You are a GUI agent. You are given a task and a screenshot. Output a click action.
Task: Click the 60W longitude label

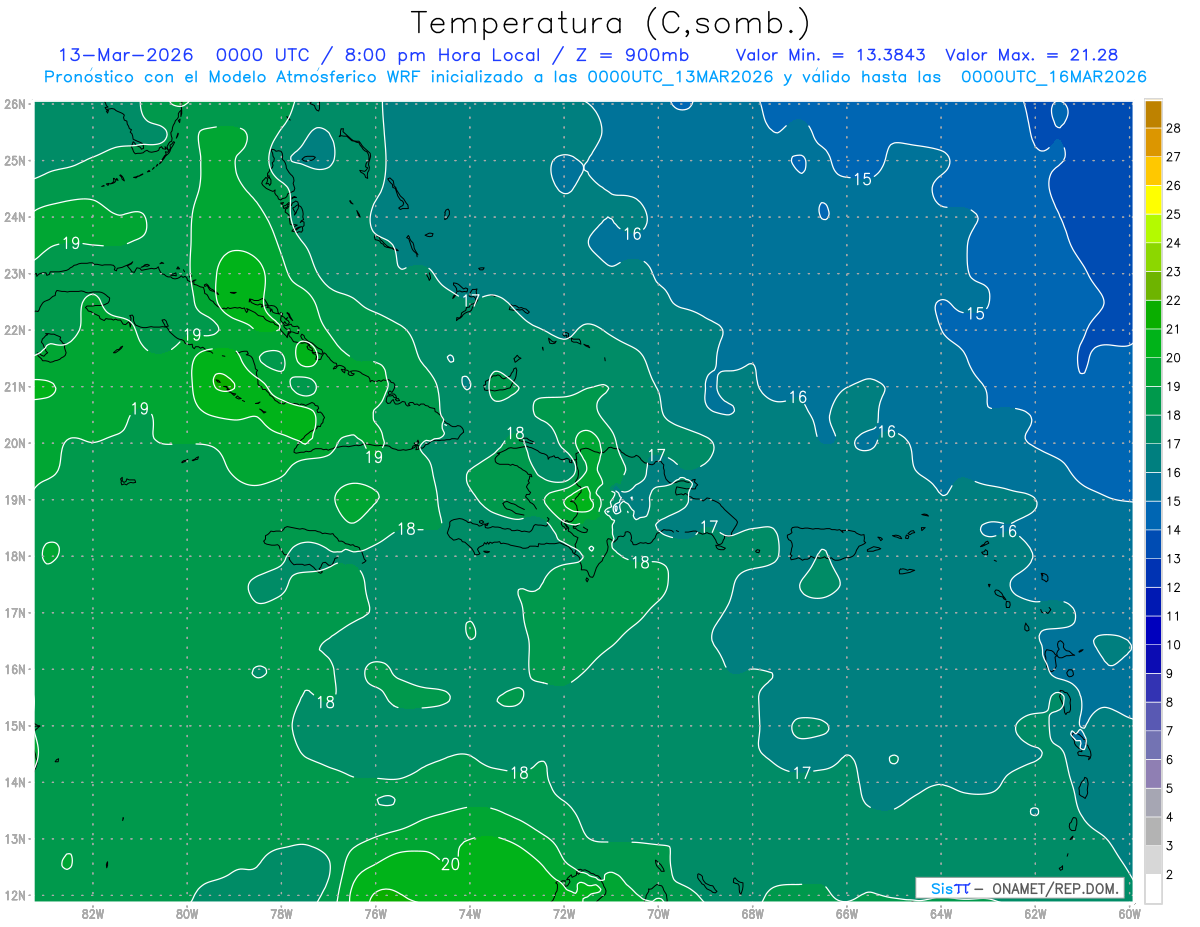pyautogui.click(x=1129, y=912)
